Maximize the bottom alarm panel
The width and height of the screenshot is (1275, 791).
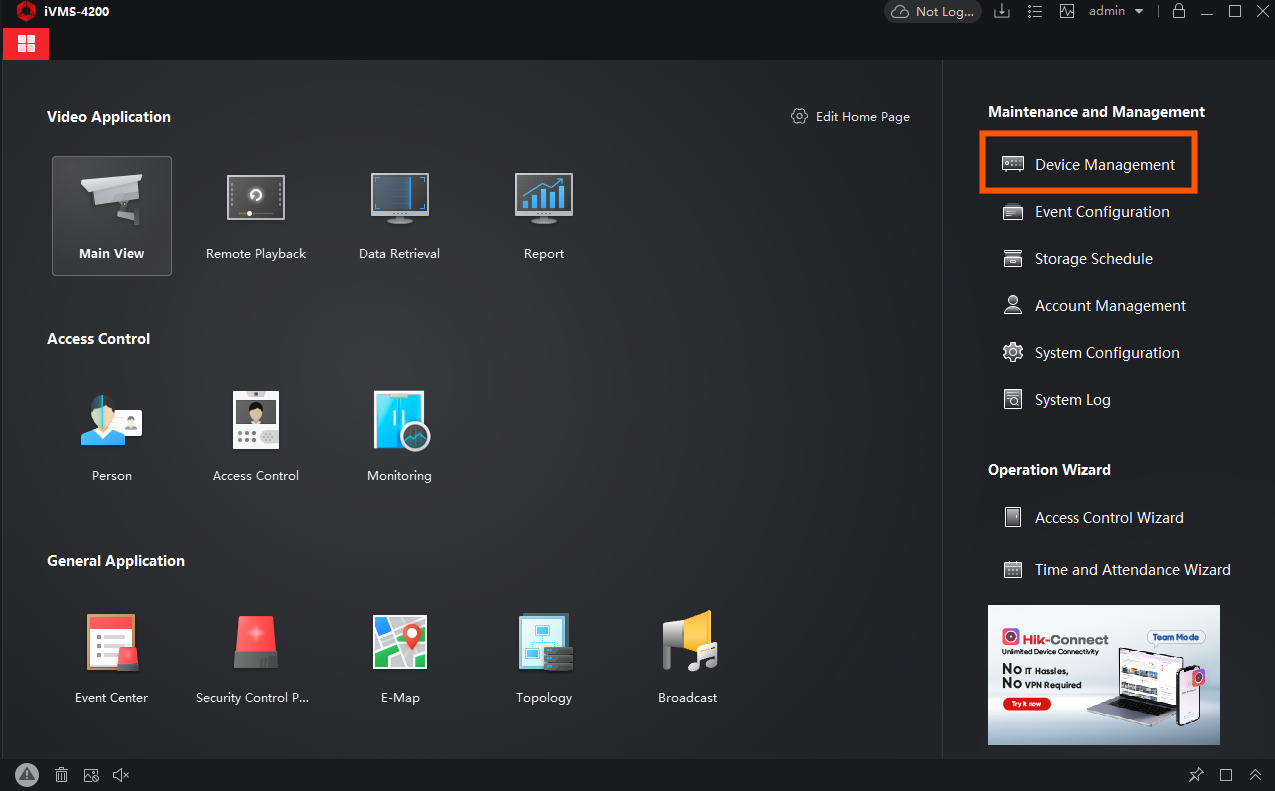tap(1226, 775)
